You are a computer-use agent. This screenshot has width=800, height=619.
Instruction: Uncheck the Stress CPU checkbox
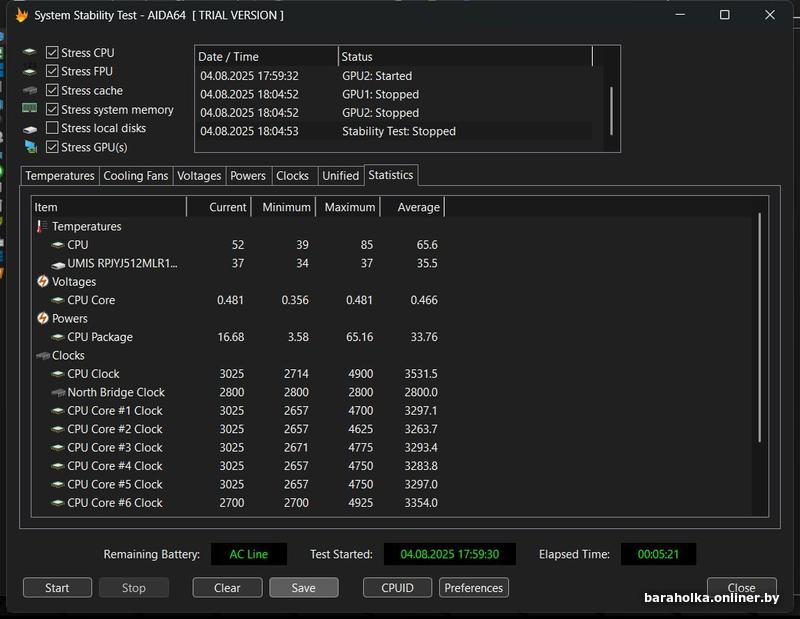click(52, 53)
